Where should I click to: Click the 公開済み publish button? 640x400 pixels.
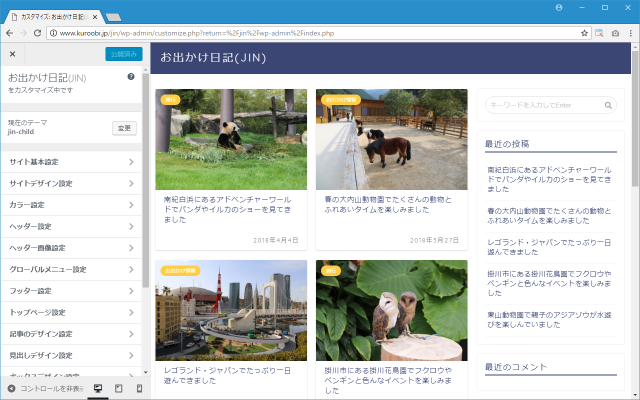pos(124,54)
